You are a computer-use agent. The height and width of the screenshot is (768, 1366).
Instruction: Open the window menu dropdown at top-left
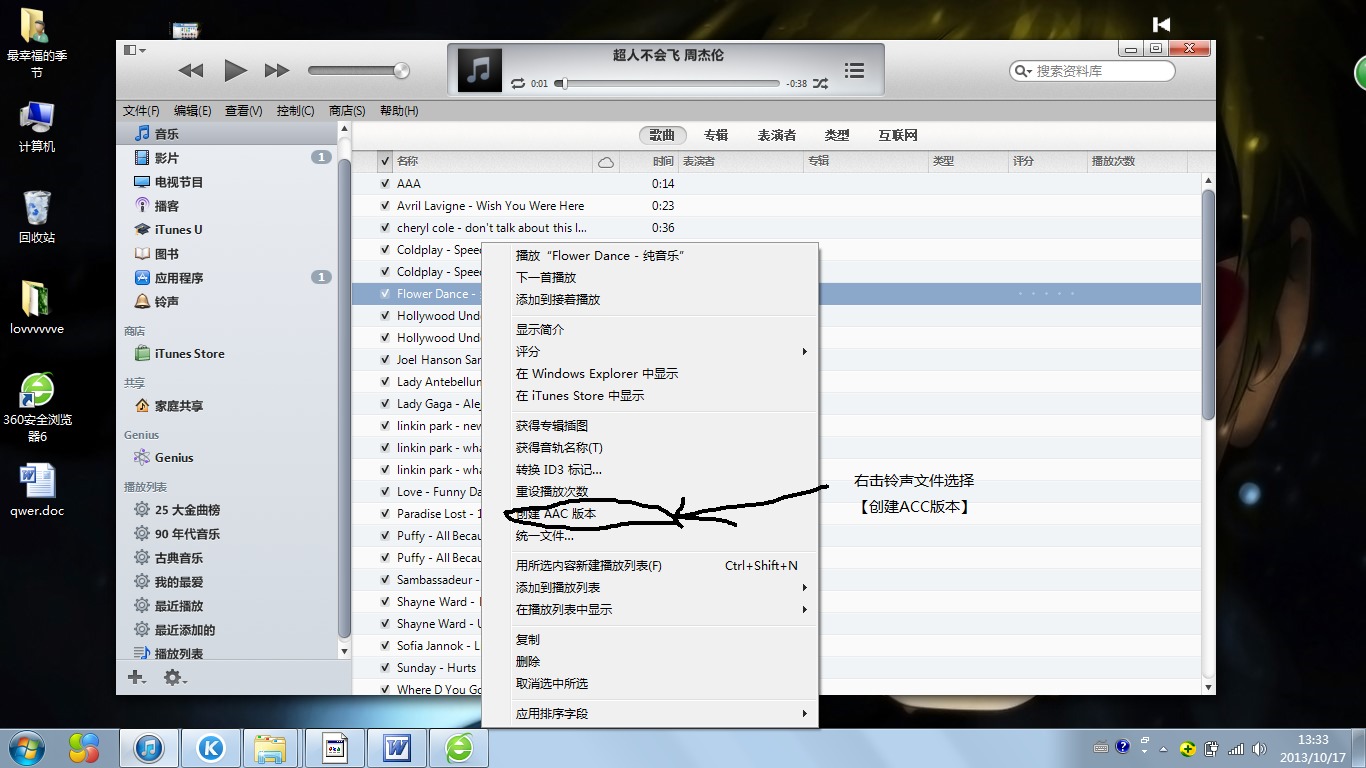click(x=134, y=50)
